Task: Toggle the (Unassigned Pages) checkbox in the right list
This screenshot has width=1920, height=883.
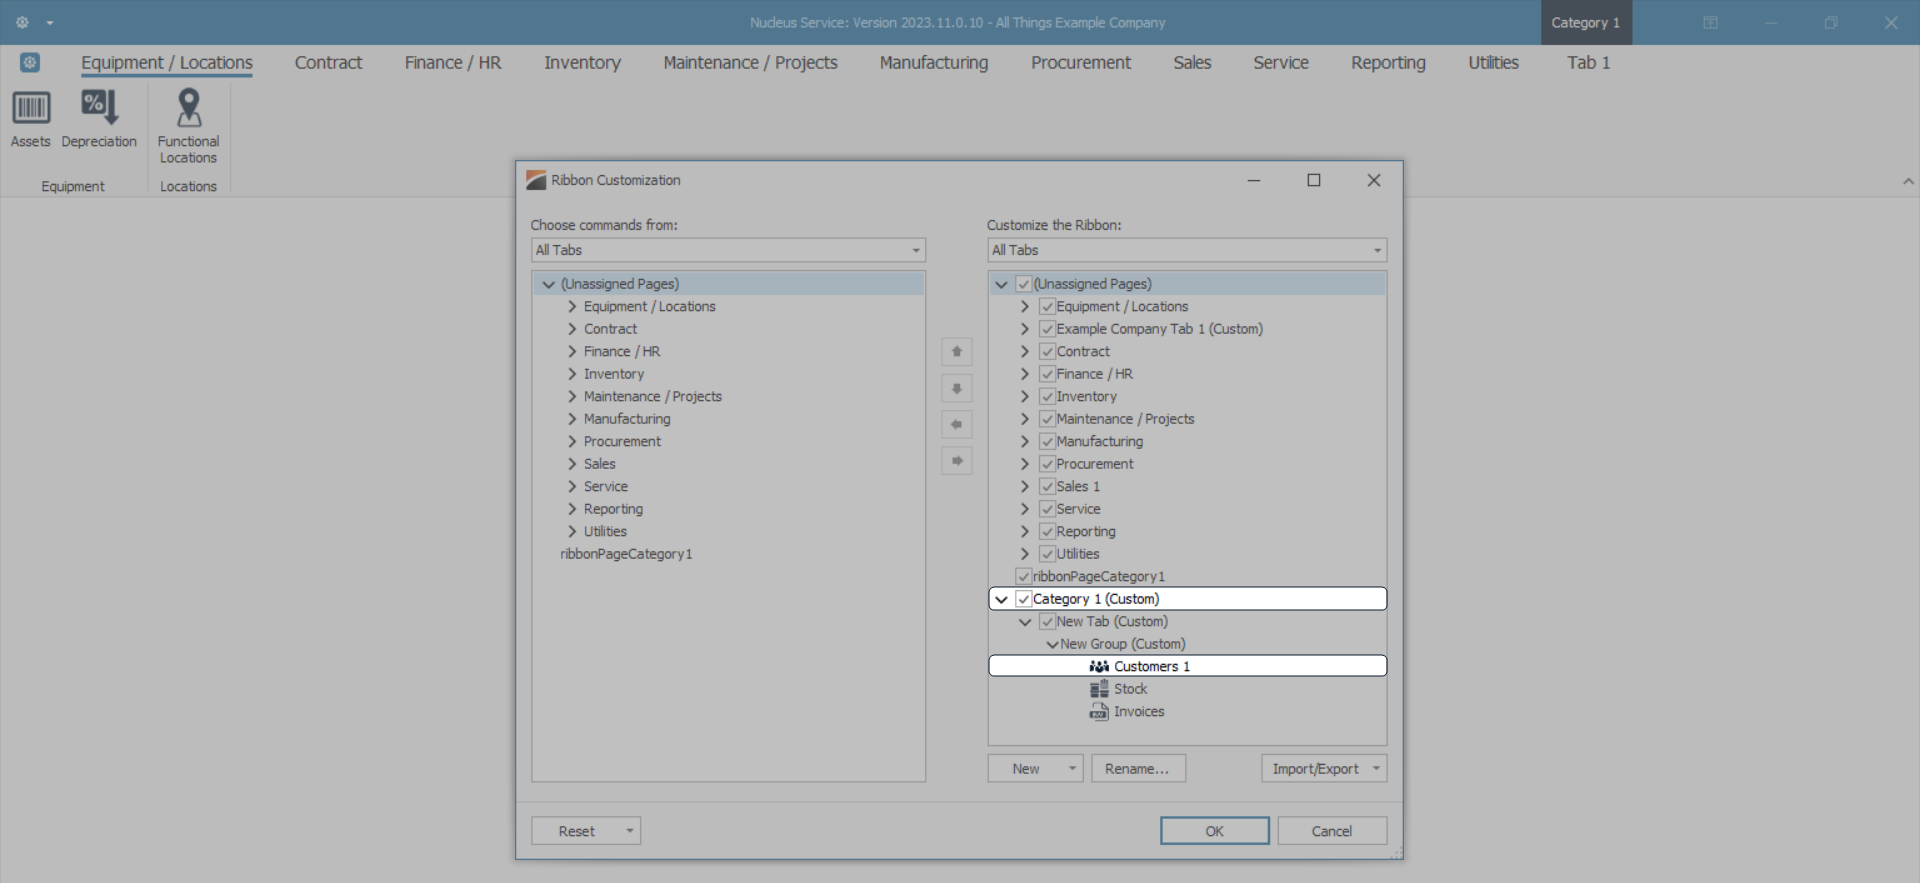Action: click(1023, 284)
